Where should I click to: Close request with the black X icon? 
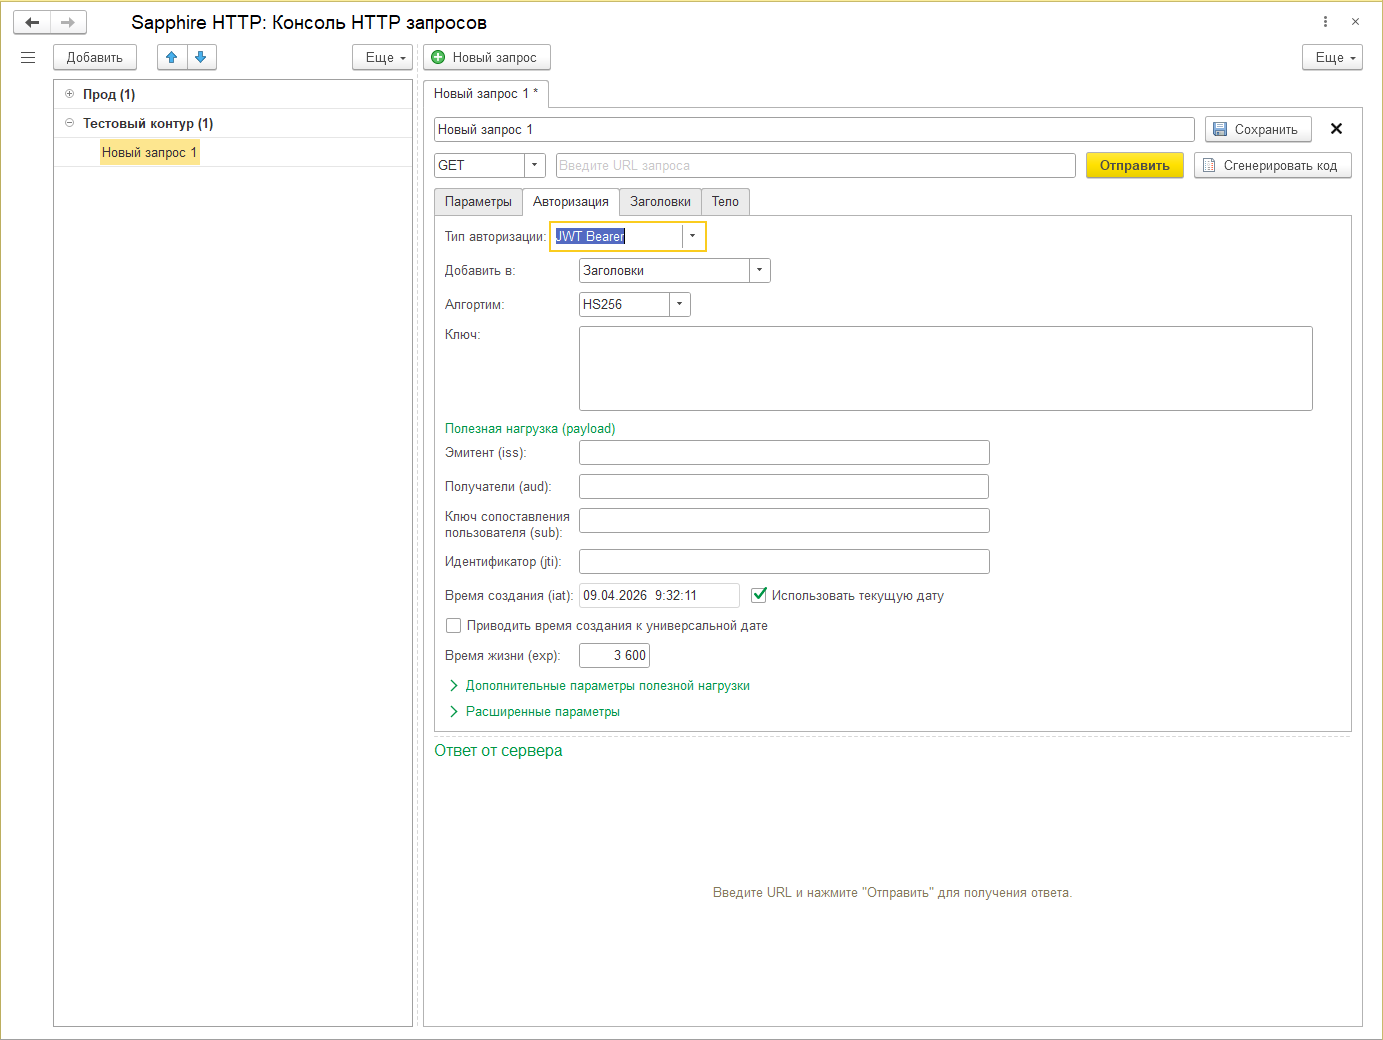[1336, 129]
